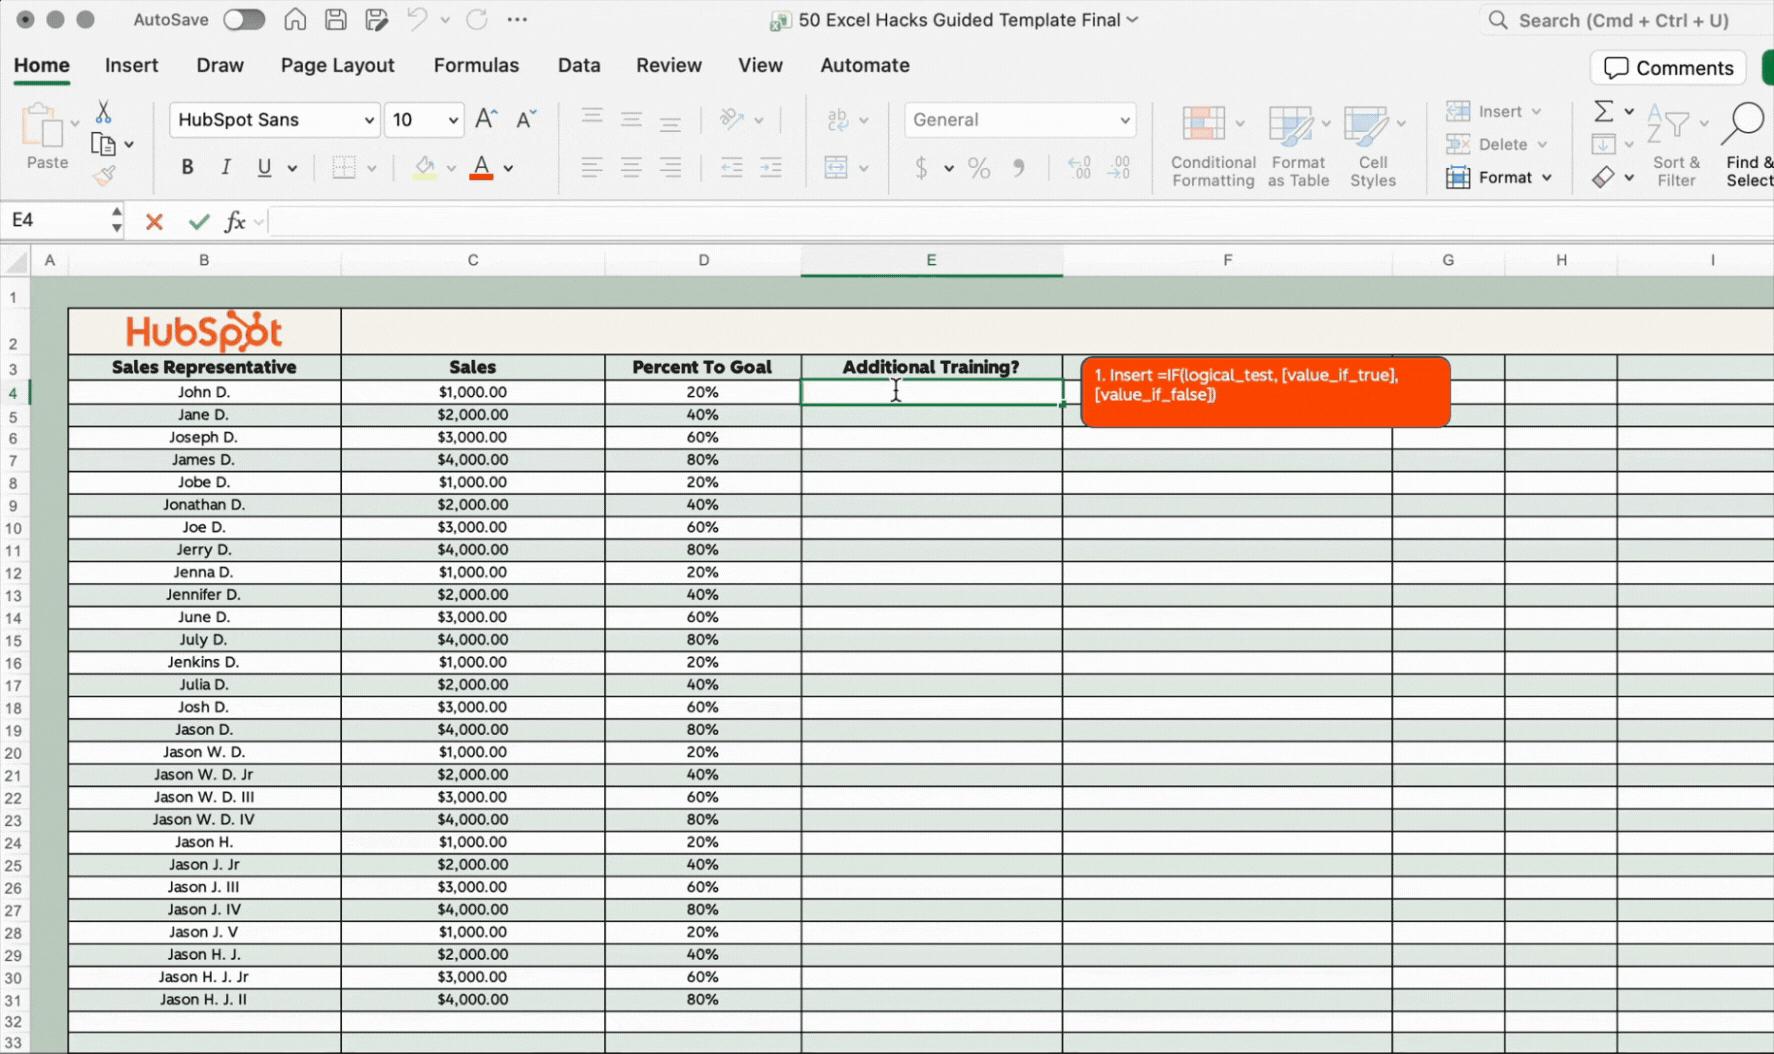Click the Percent Style icon

tap(979, 168)
